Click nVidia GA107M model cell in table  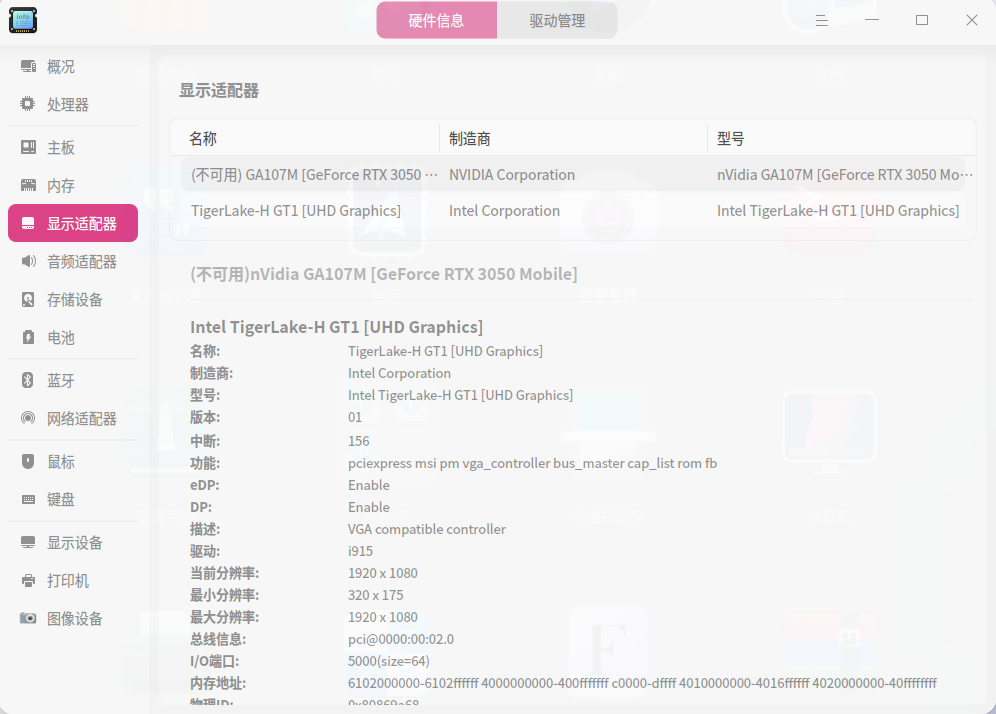(845, 175)
